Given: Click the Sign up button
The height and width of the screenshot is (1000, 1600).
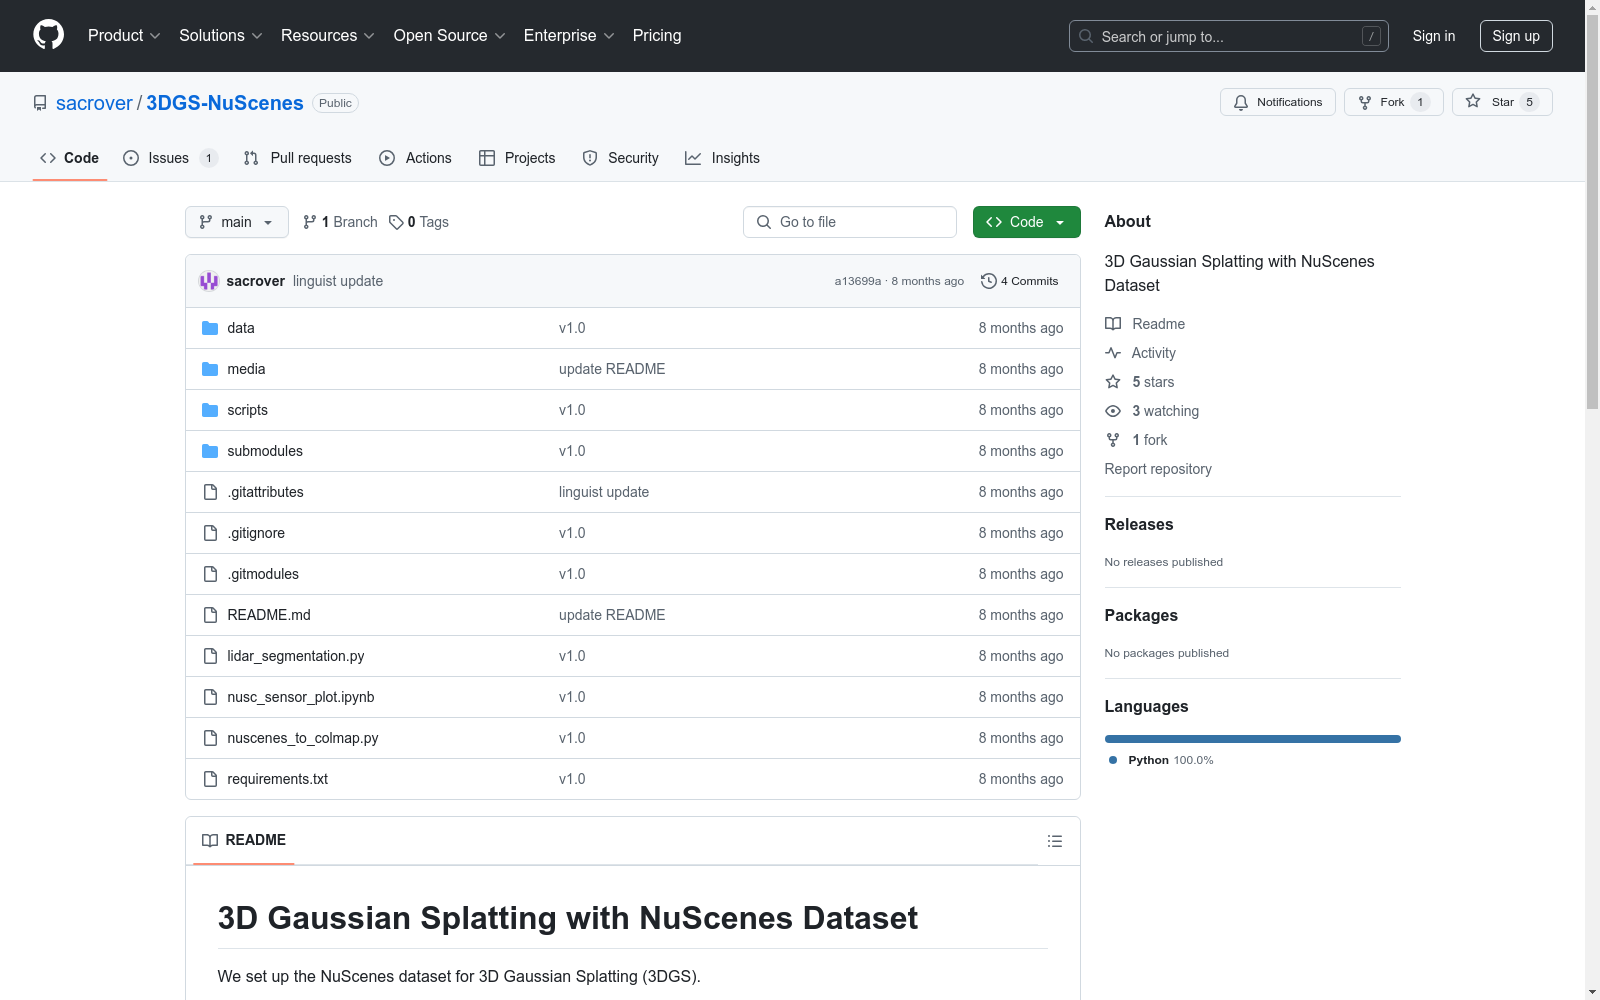Looking at the screenshot, I should click(x=1516, y=36).
